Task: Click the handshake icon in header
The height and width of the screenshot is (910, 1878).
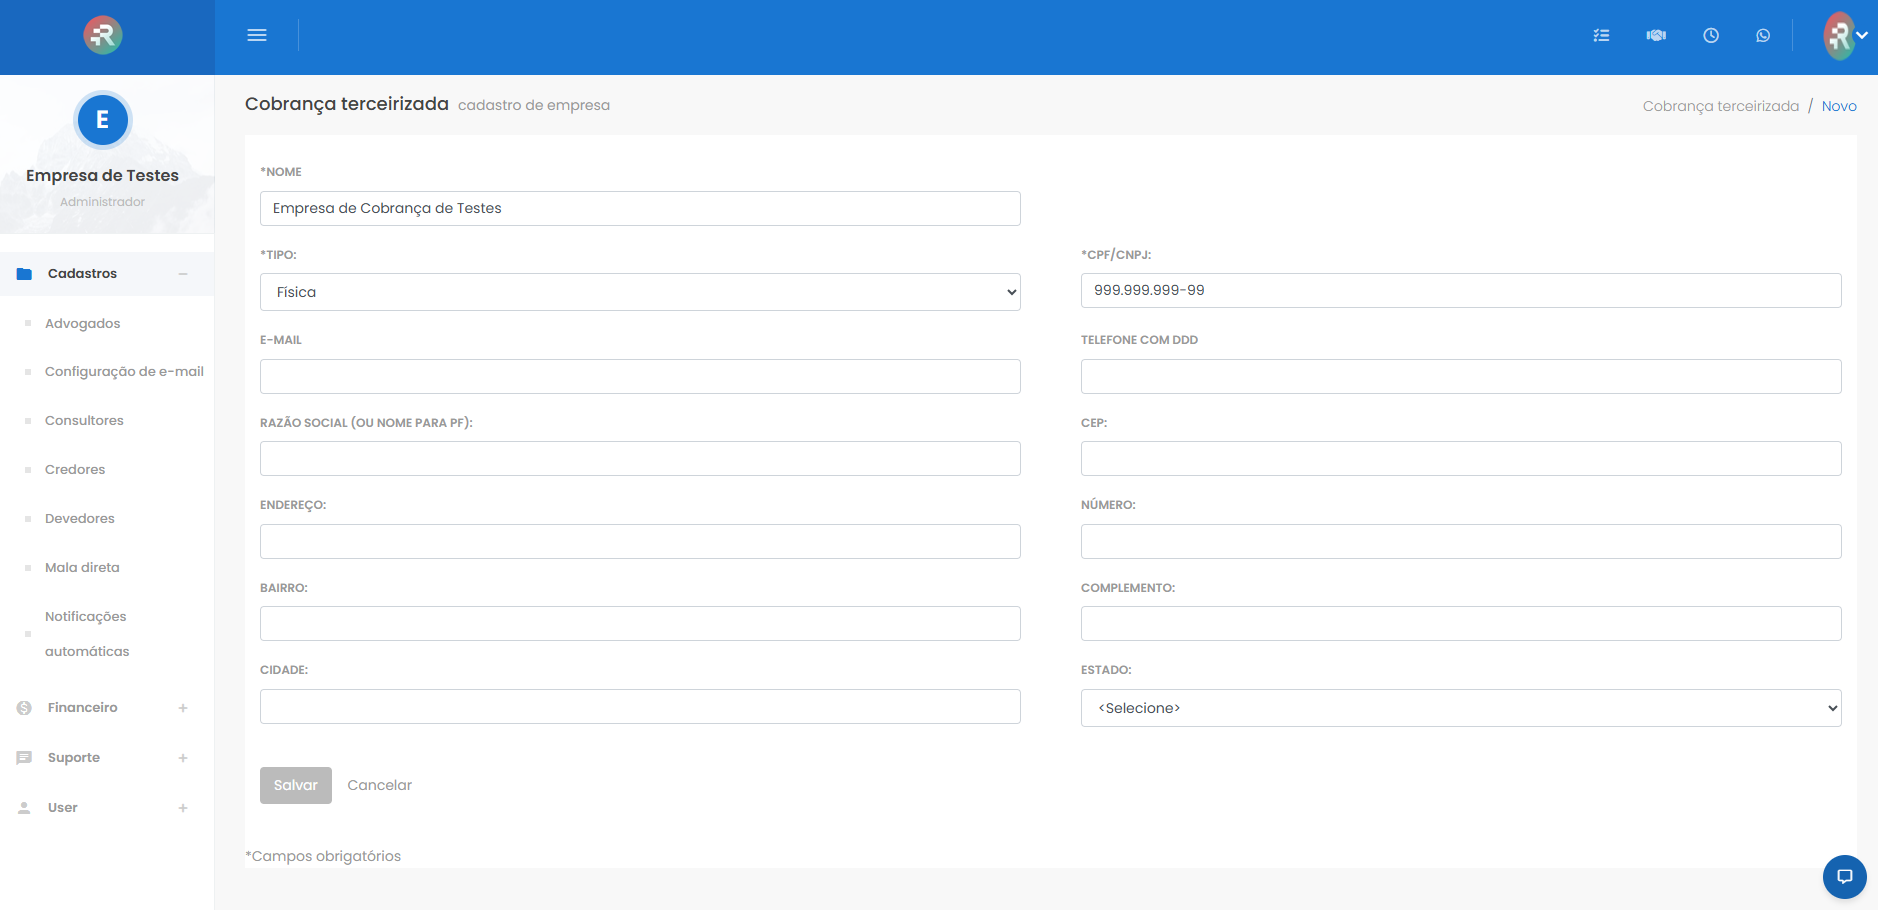Action: [1656, 35]
